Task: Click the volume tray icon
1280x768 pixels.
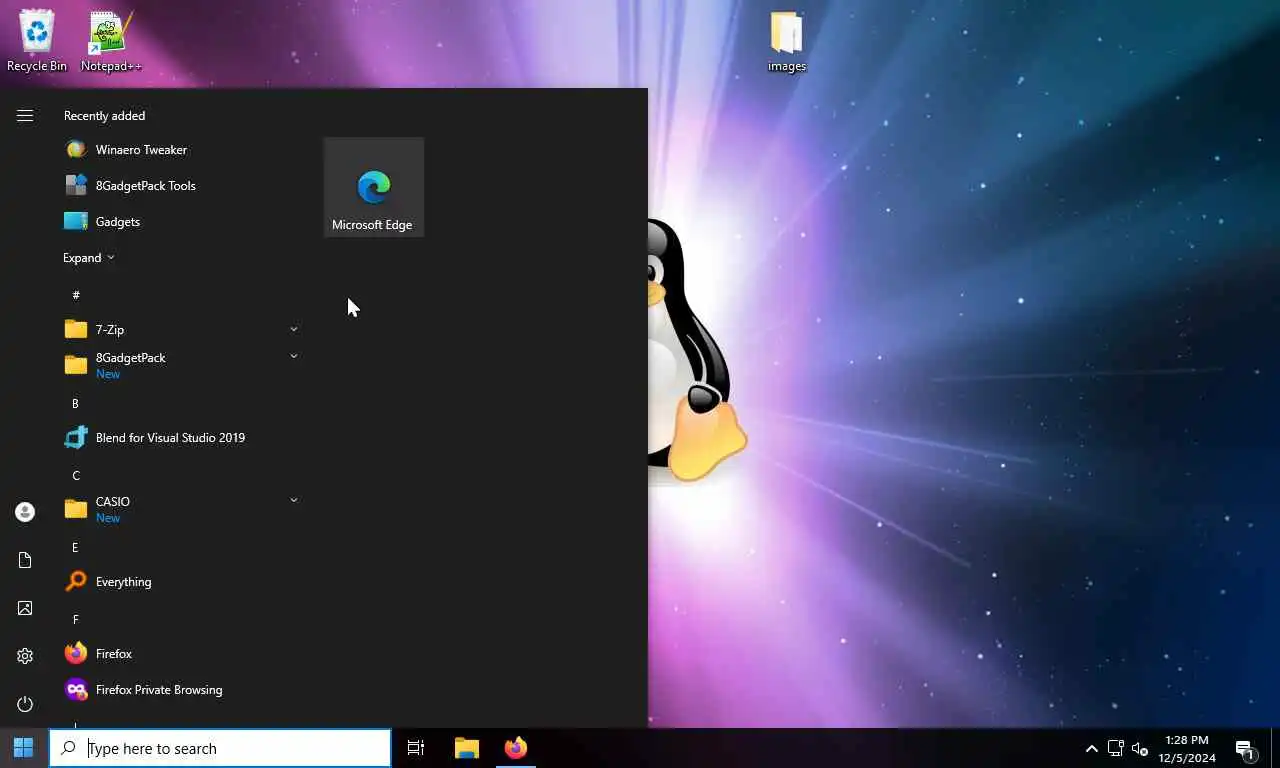Action: coord(1140,748)
